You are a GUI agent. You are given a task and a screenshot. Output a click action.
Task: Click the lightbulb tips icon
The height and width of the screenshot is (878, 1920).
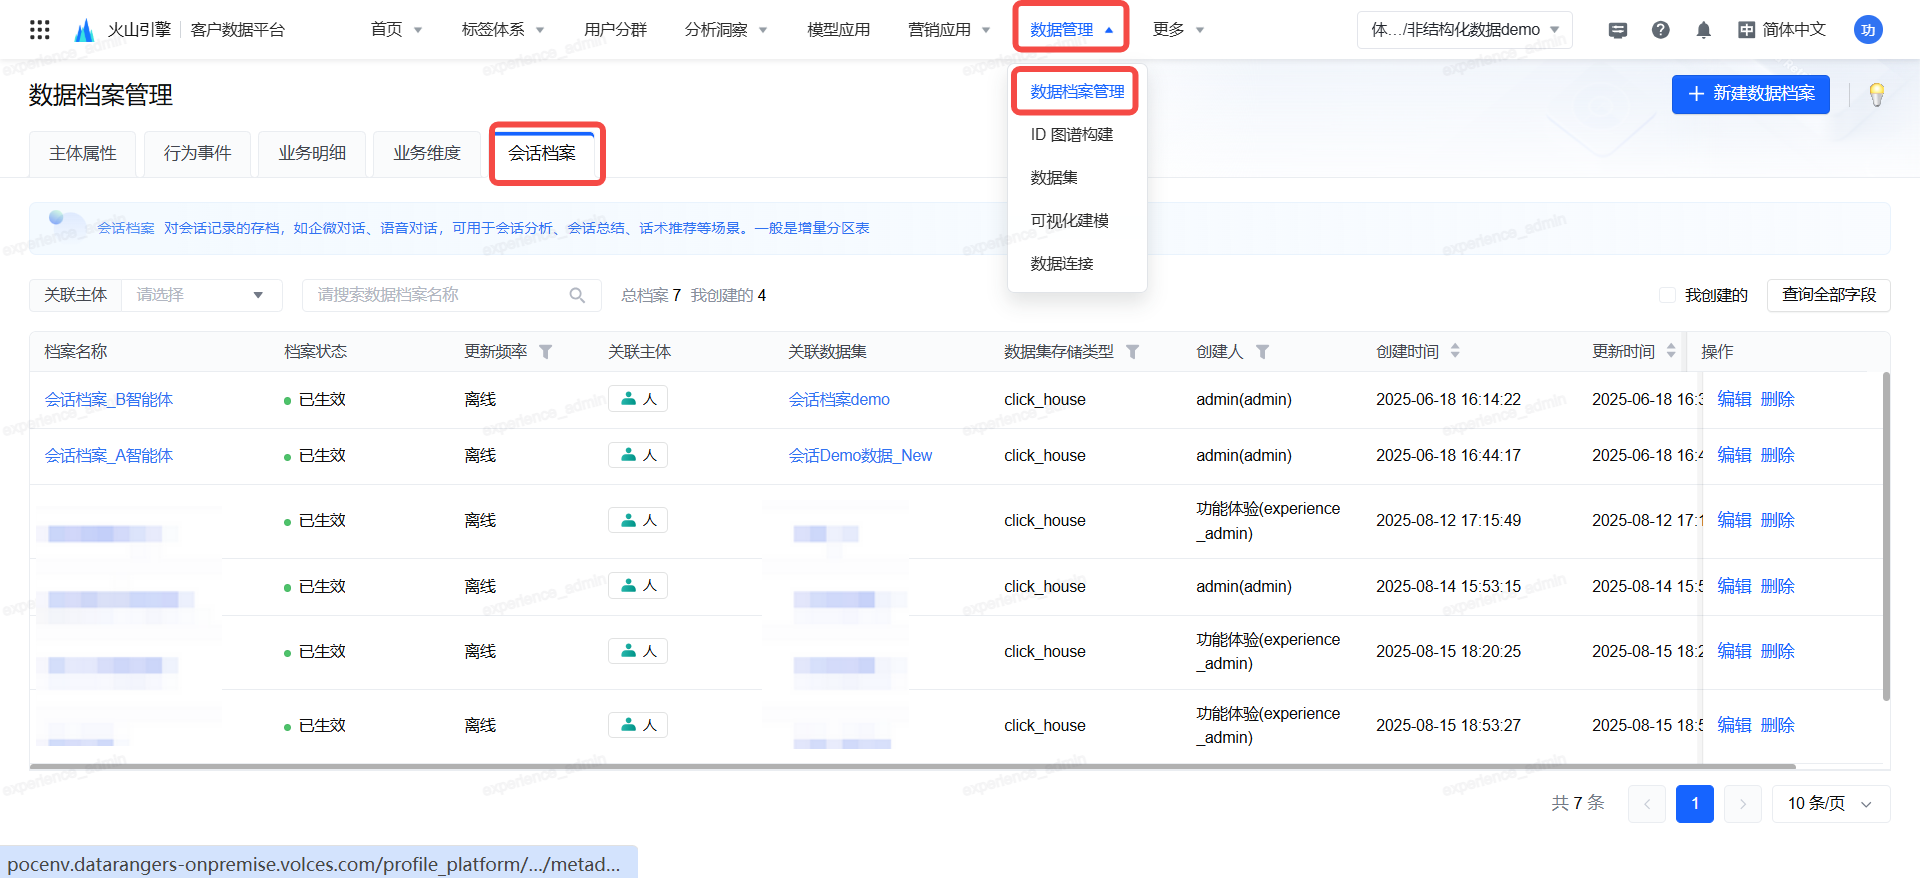point(1876,95)
